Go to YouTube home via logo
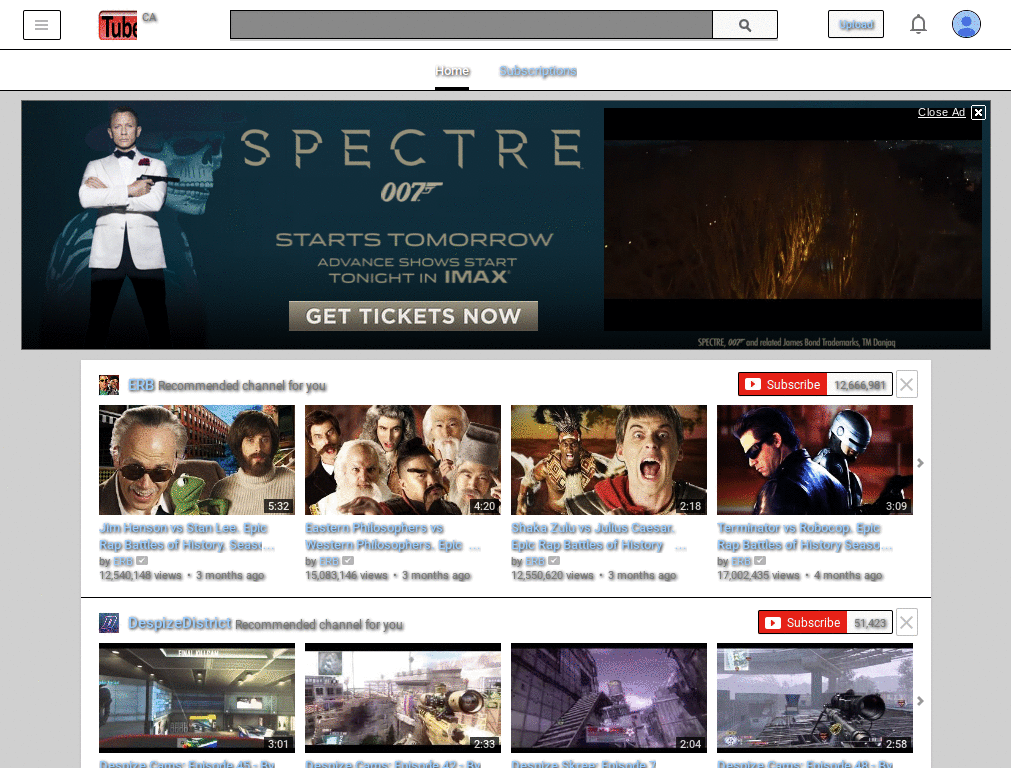Viewport: 1024px width, 768px height. 118,25
